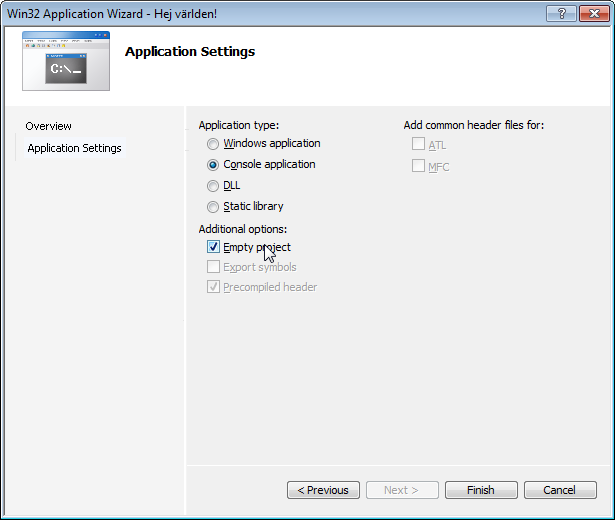Viewport: 615px width, 520px height.
Task: Click 'Add common header files for:' label
Action: 474,125
